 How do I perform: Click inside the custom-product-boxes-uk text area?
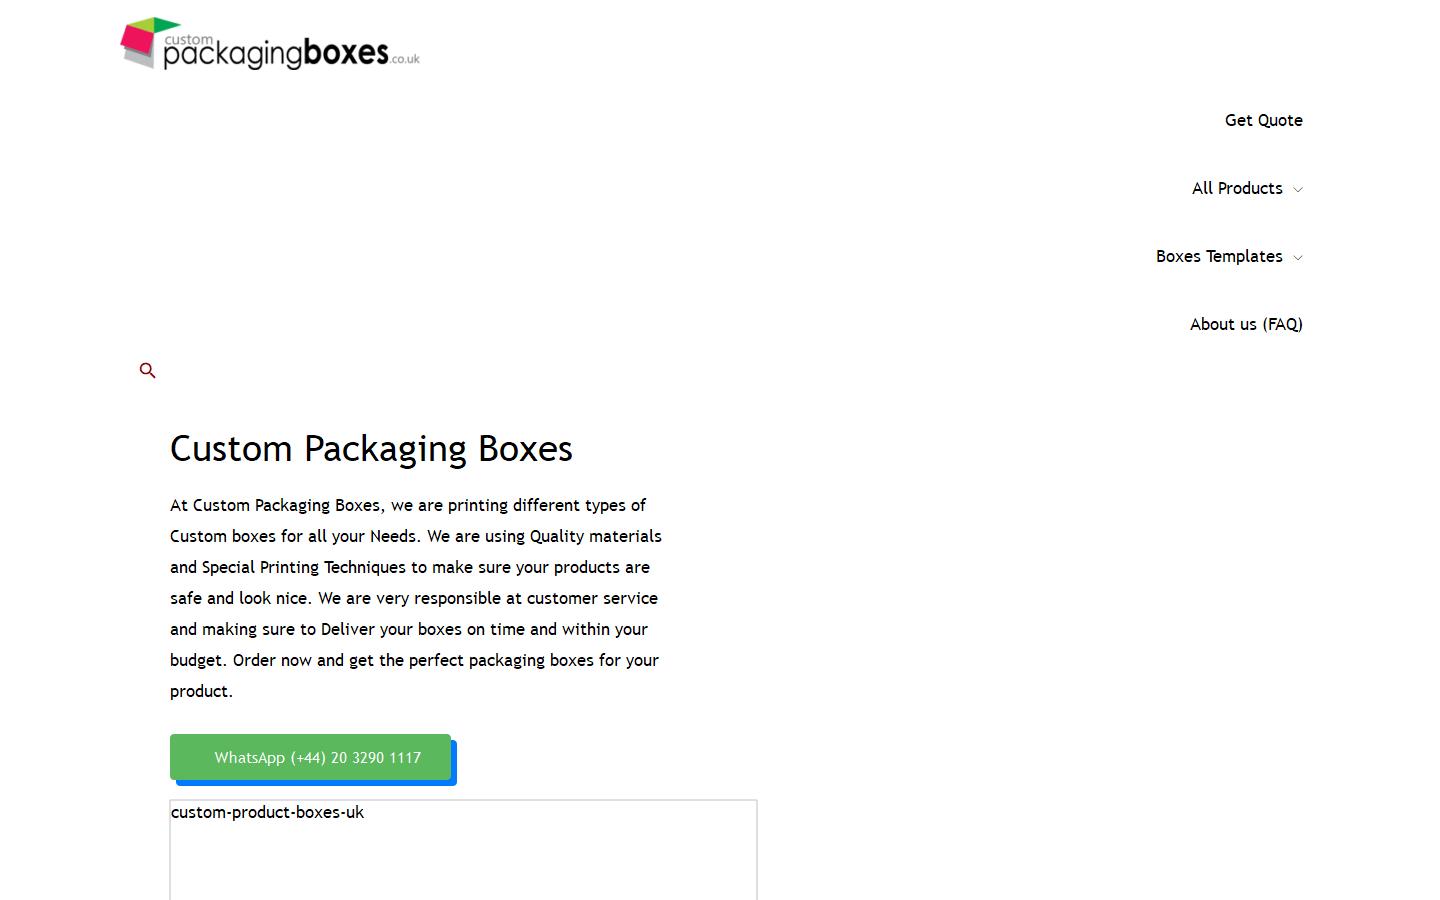coord(463,850)
